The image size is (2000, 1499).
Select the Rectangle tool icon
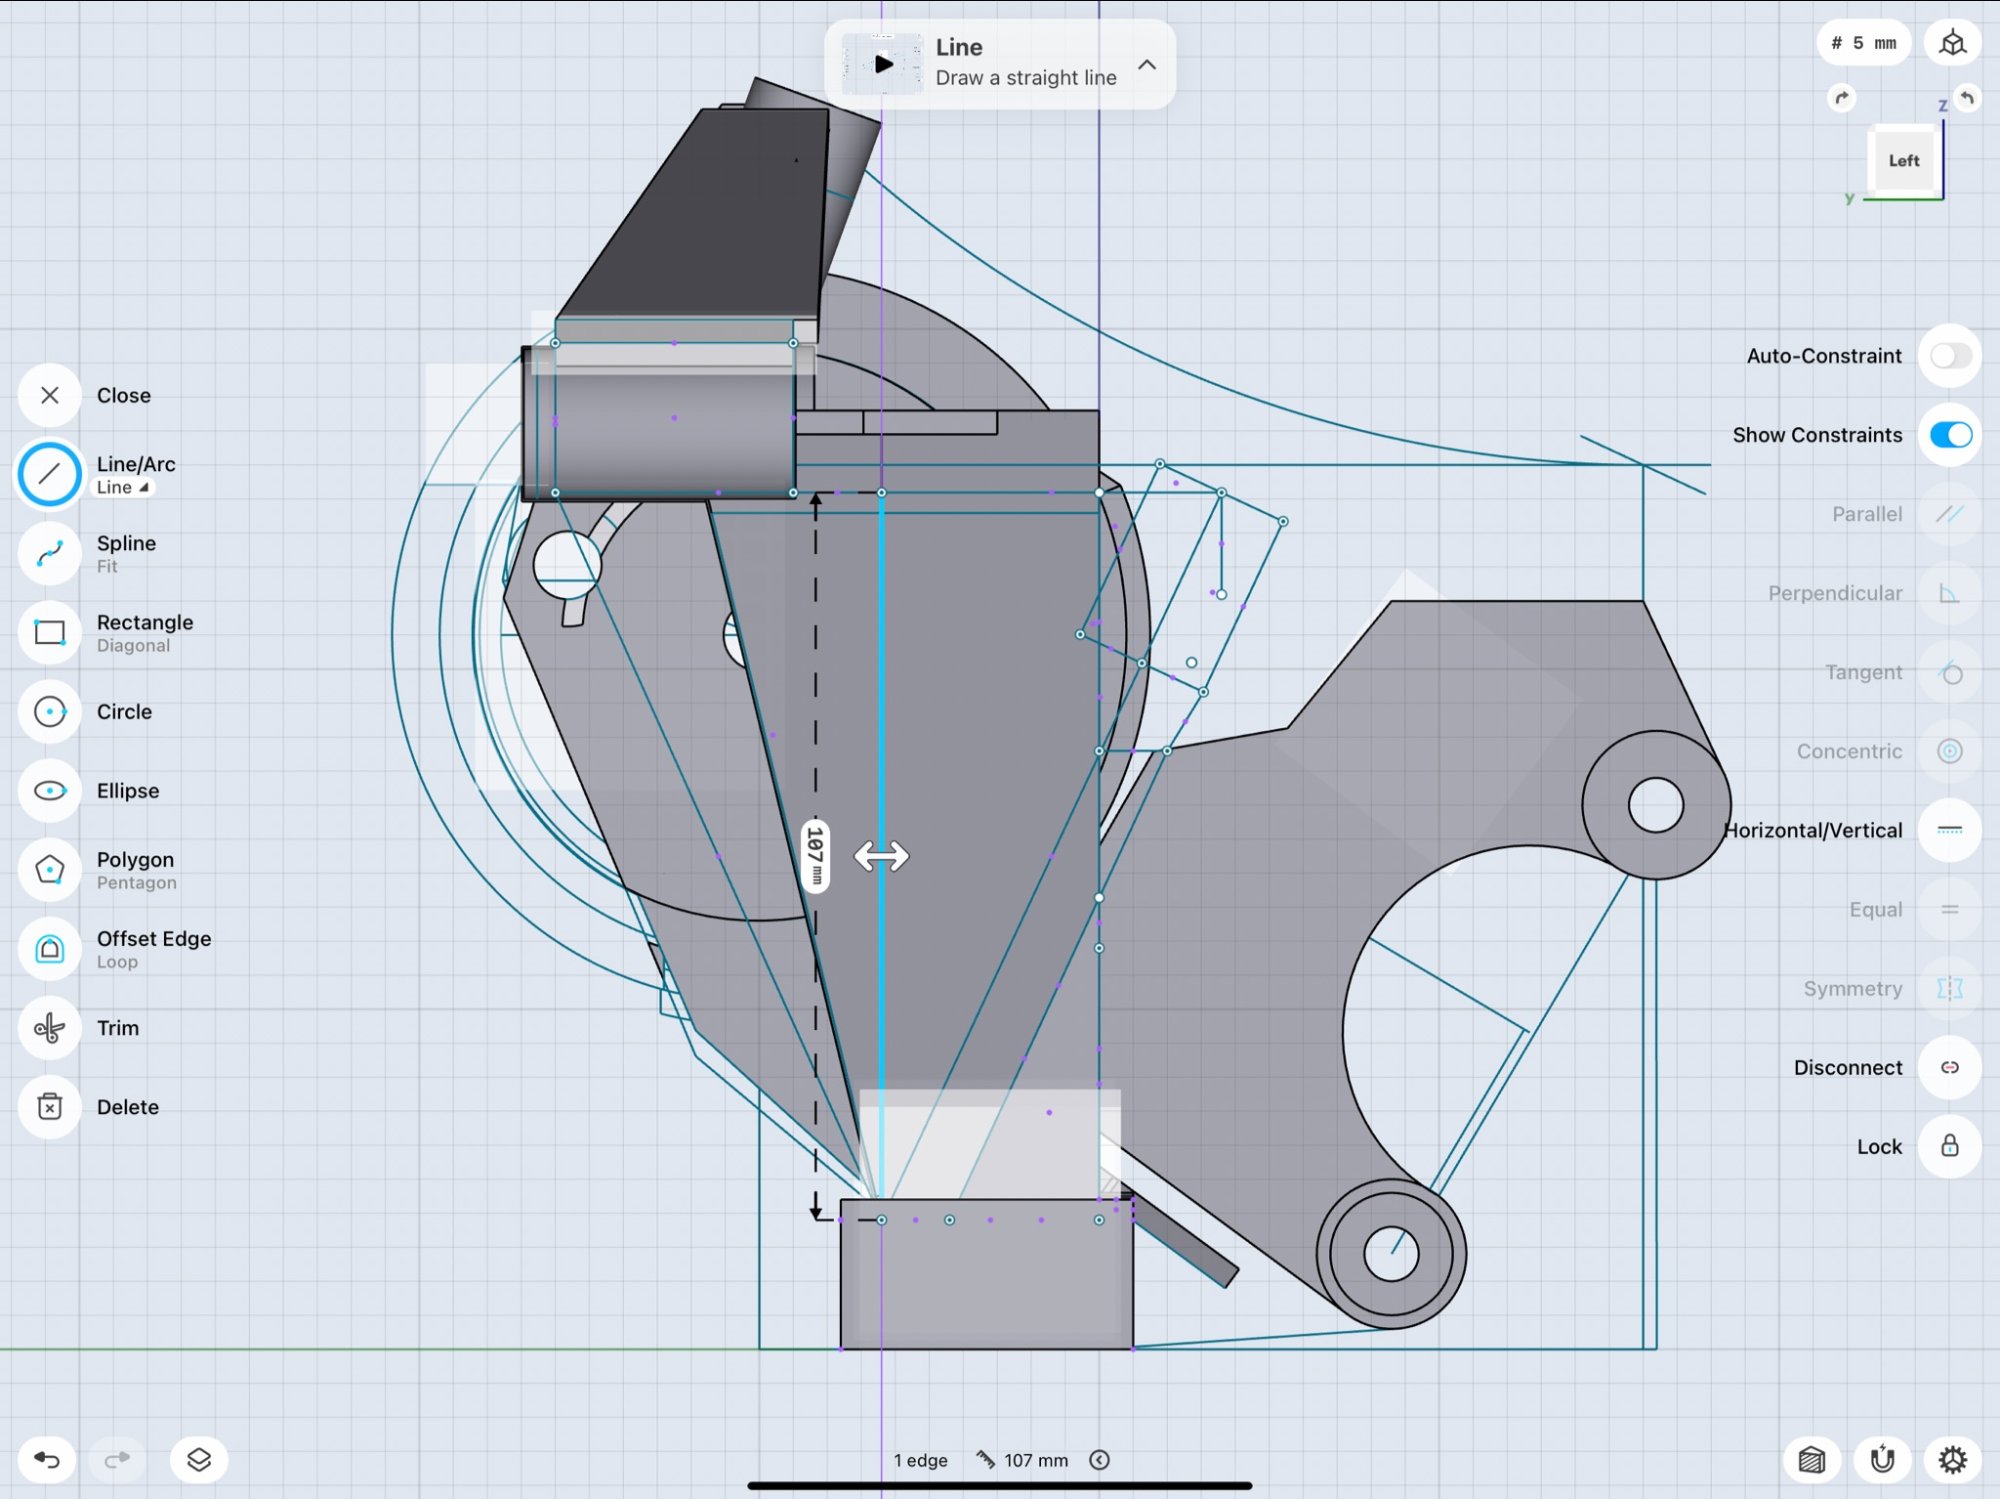(49, 632)
